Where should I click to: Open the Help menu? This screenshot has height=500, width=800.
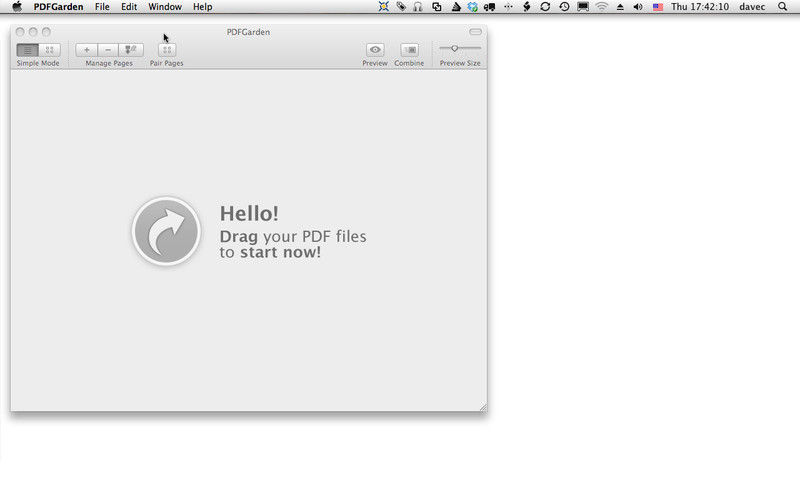203,7
